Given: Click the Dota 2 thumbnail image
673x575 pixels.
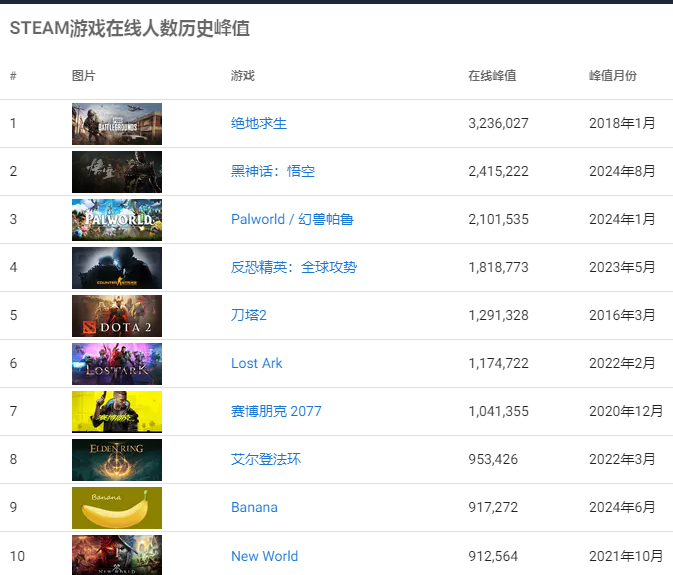Looking at the screenshot, I should 117,316.
